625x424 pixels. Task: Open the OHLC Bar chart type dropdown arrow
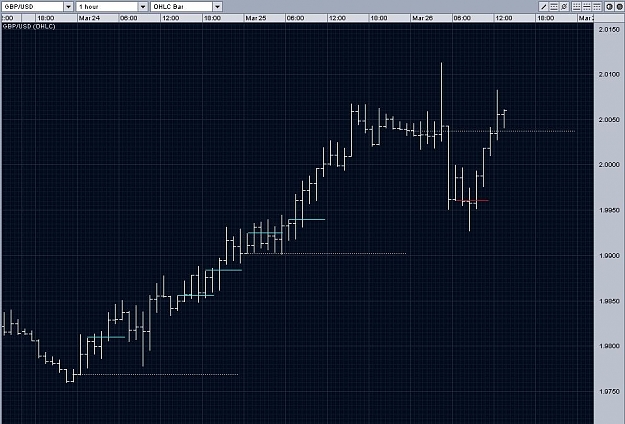218,6
